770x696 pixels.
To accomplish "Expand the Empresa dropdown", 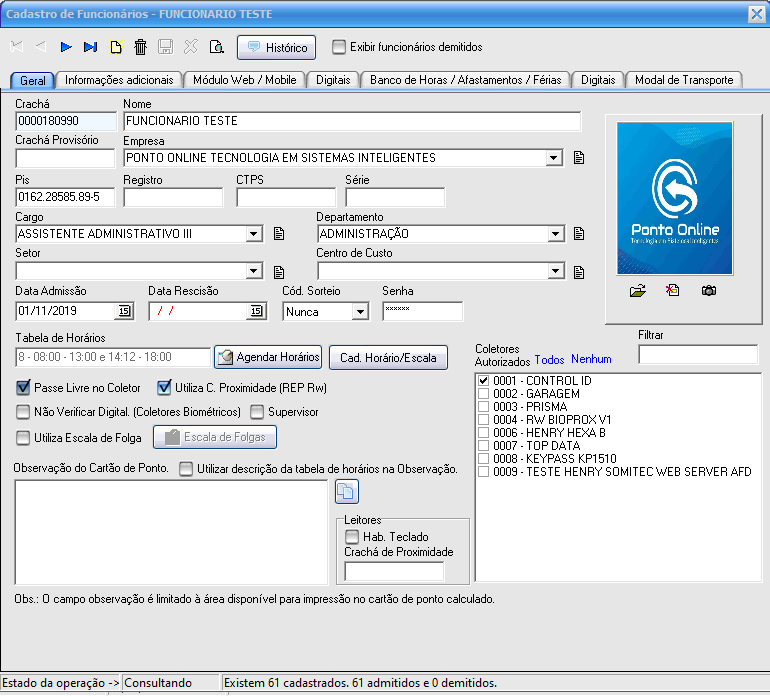I will click(x=554, y=158).
